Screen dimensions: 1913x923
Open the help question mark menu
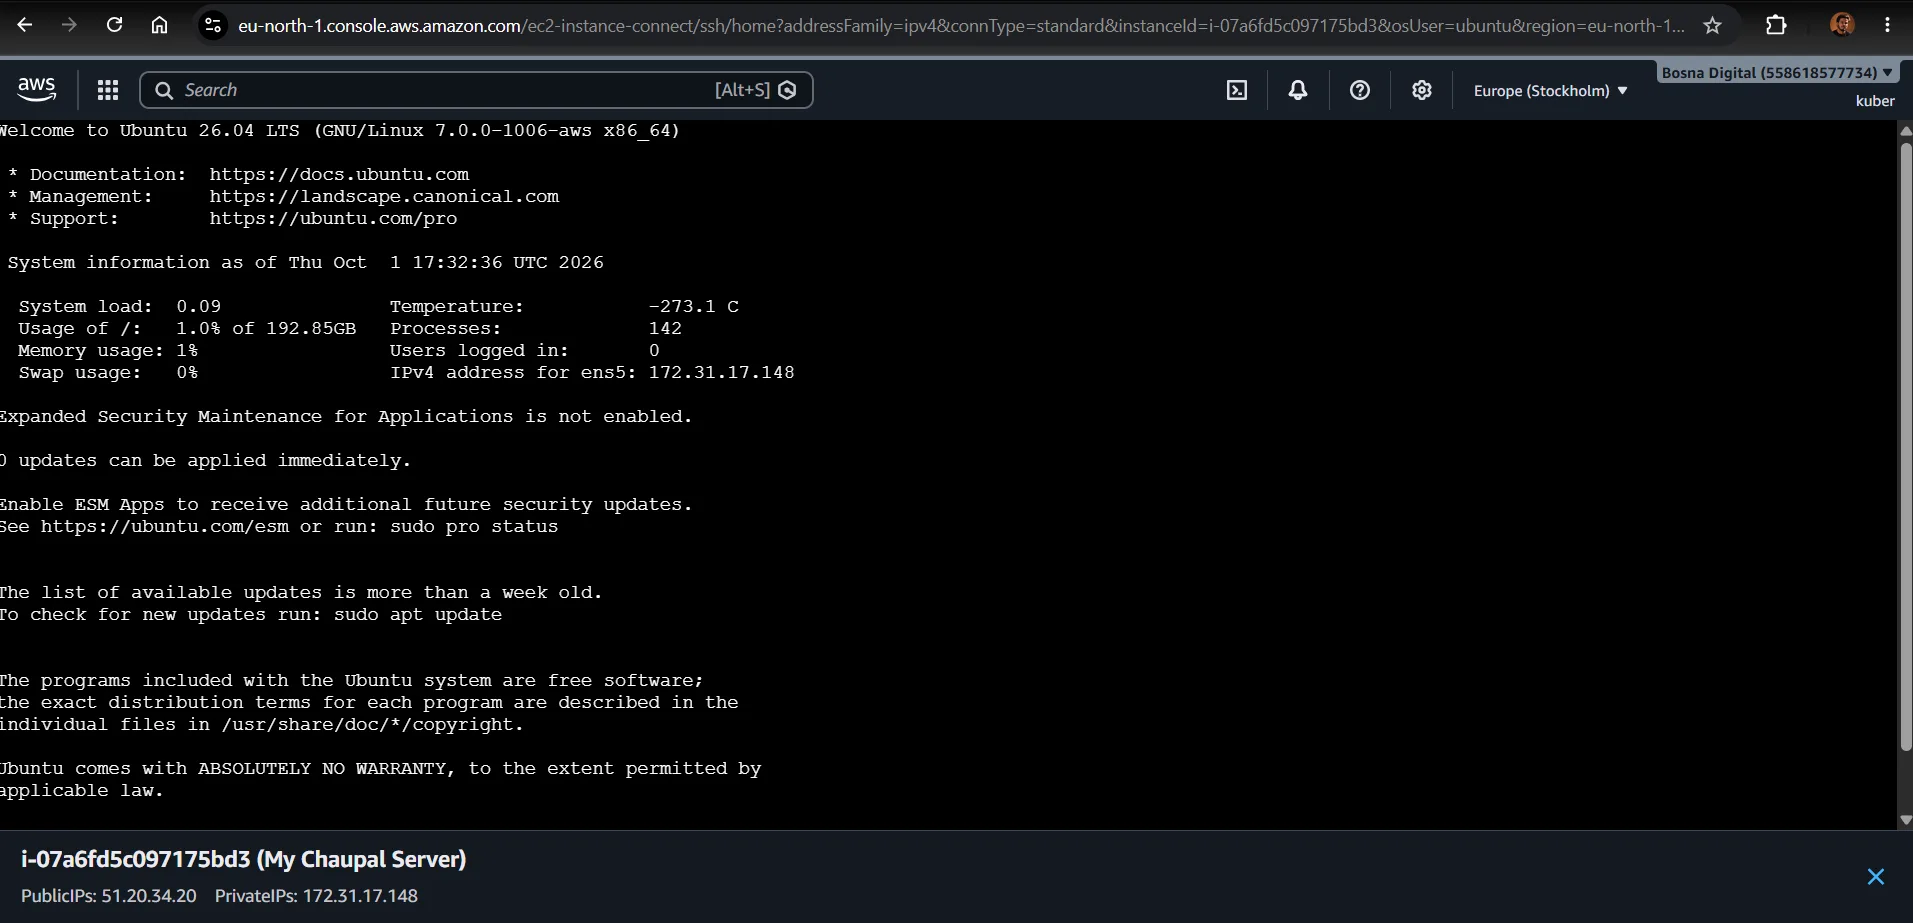[1360, 90]
